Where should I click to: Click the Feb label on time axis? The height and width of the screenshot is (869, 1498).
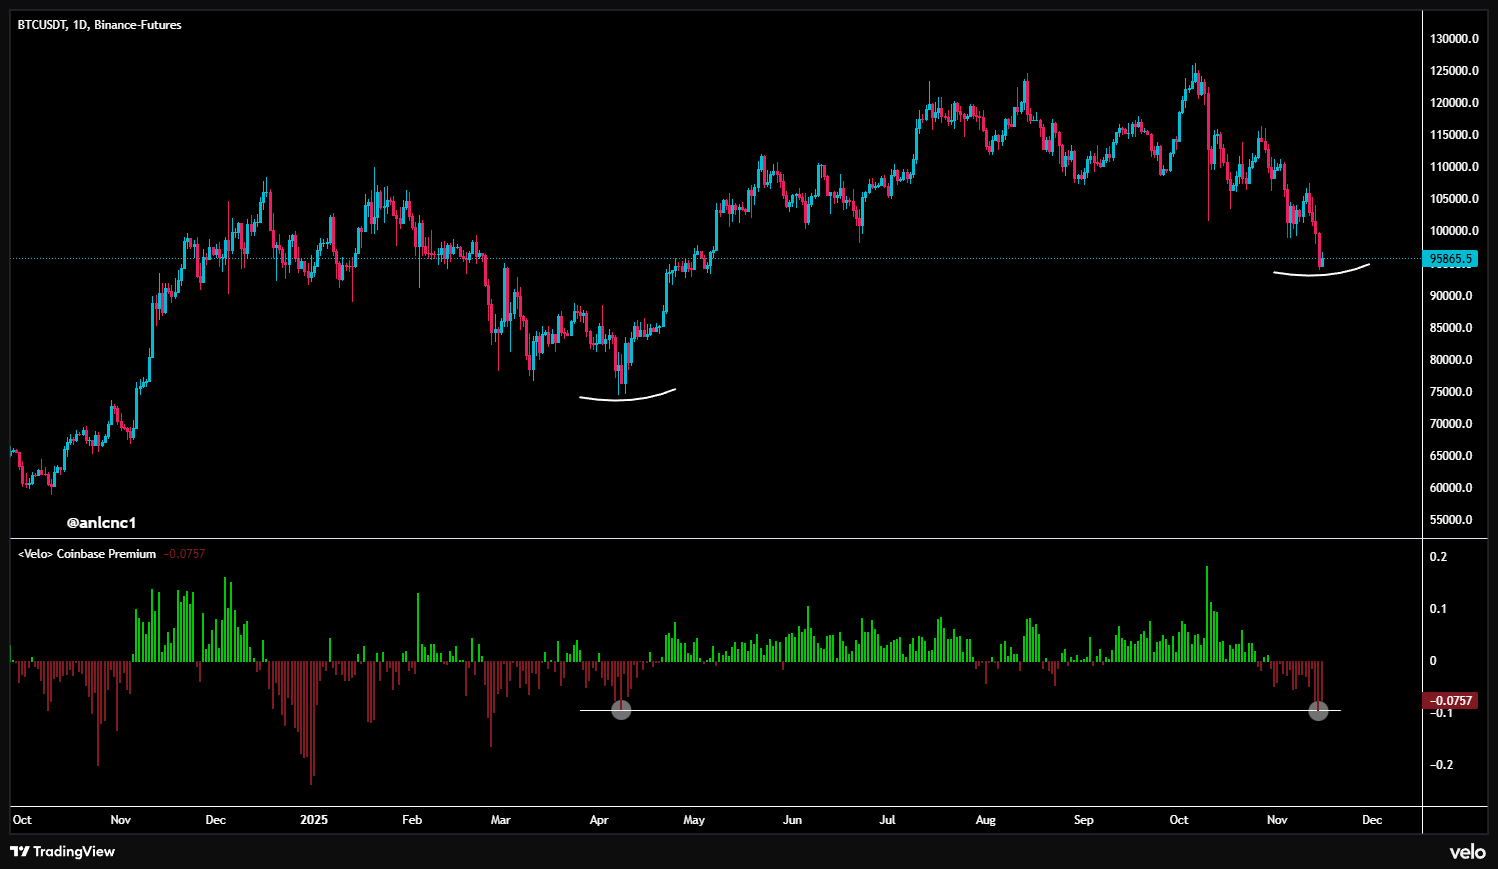(412, 820)
